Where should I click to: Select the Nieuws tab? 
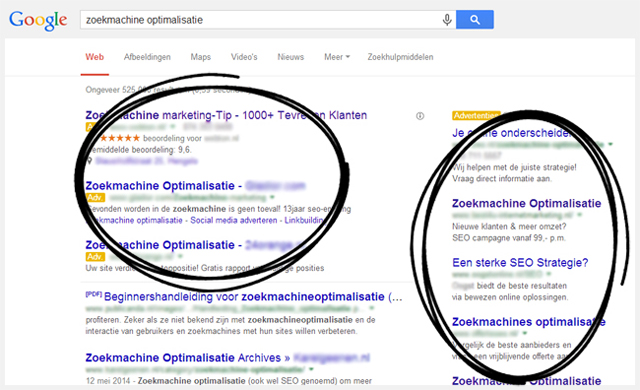coord(291,57)
